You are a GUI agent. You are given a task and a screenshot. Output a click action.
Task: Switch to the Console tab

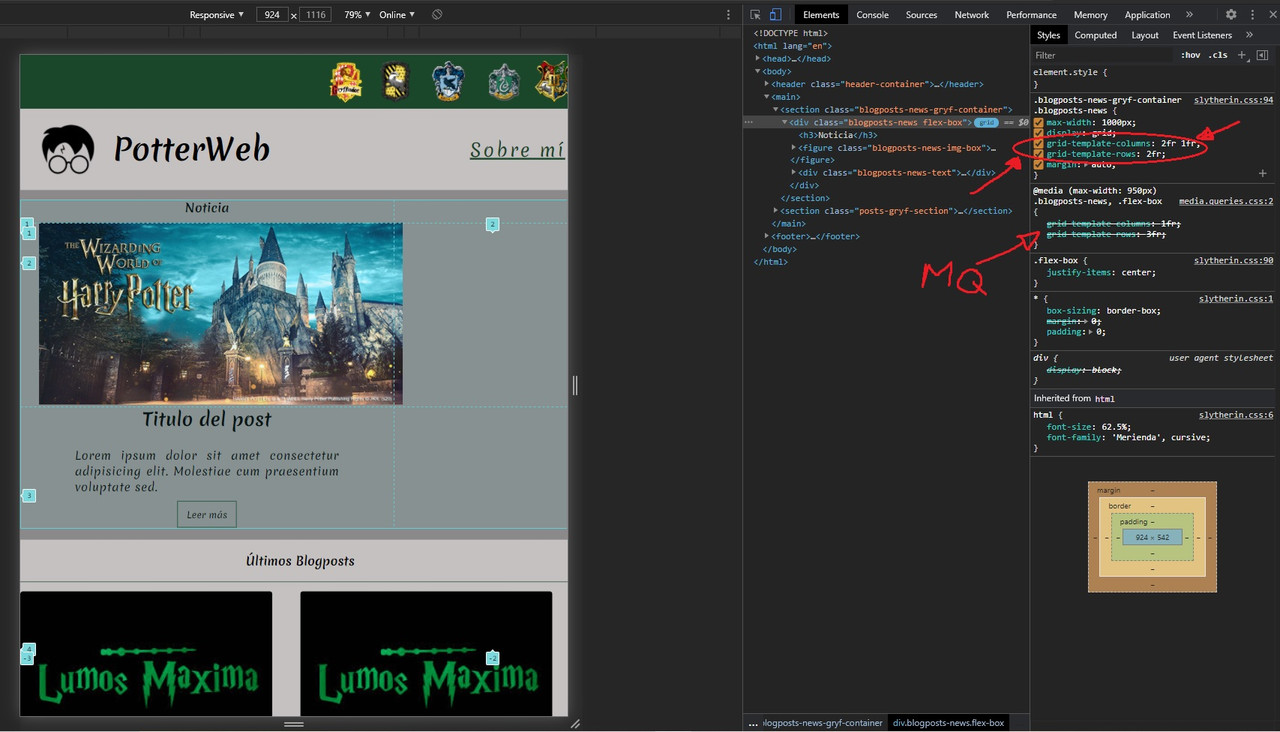click(x=872, y=15)
